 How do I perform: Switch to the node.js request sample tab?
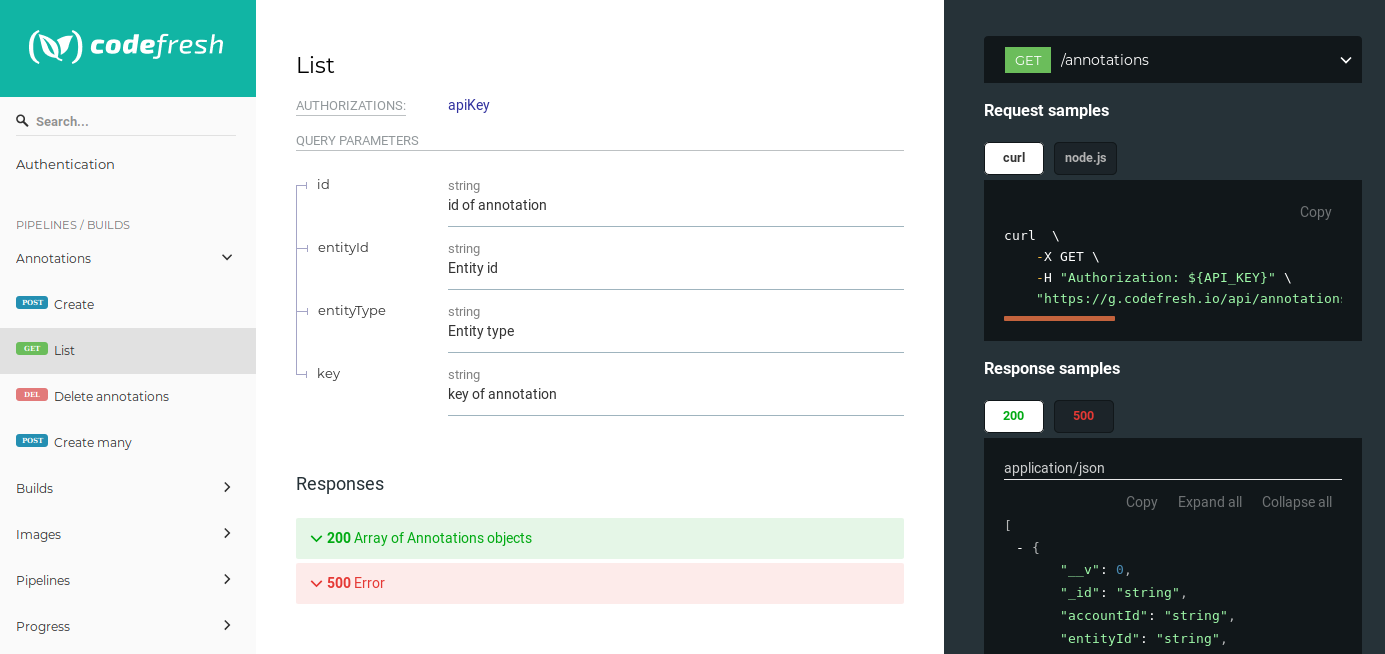[1085, 158]
